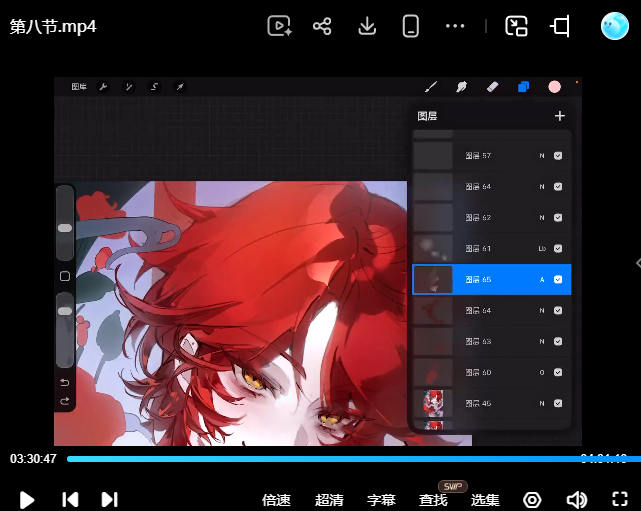The height and width of the screenshot is (511, 641).
Task: Play the video
Action: (27, 500)
